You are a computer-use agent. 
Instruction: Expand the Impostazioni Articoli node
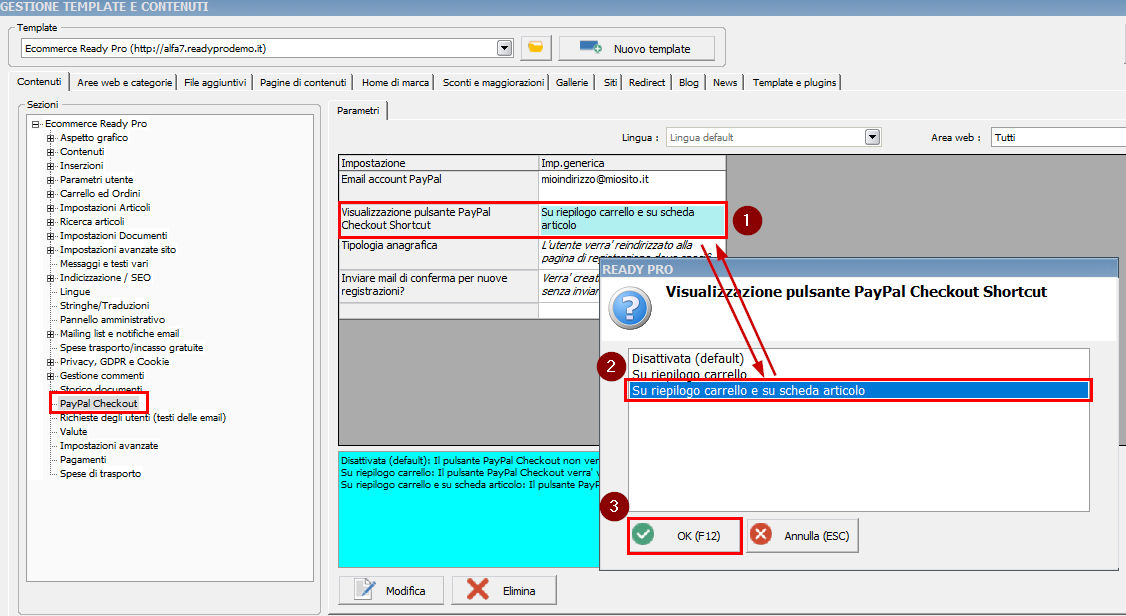(x=50, y=208)
